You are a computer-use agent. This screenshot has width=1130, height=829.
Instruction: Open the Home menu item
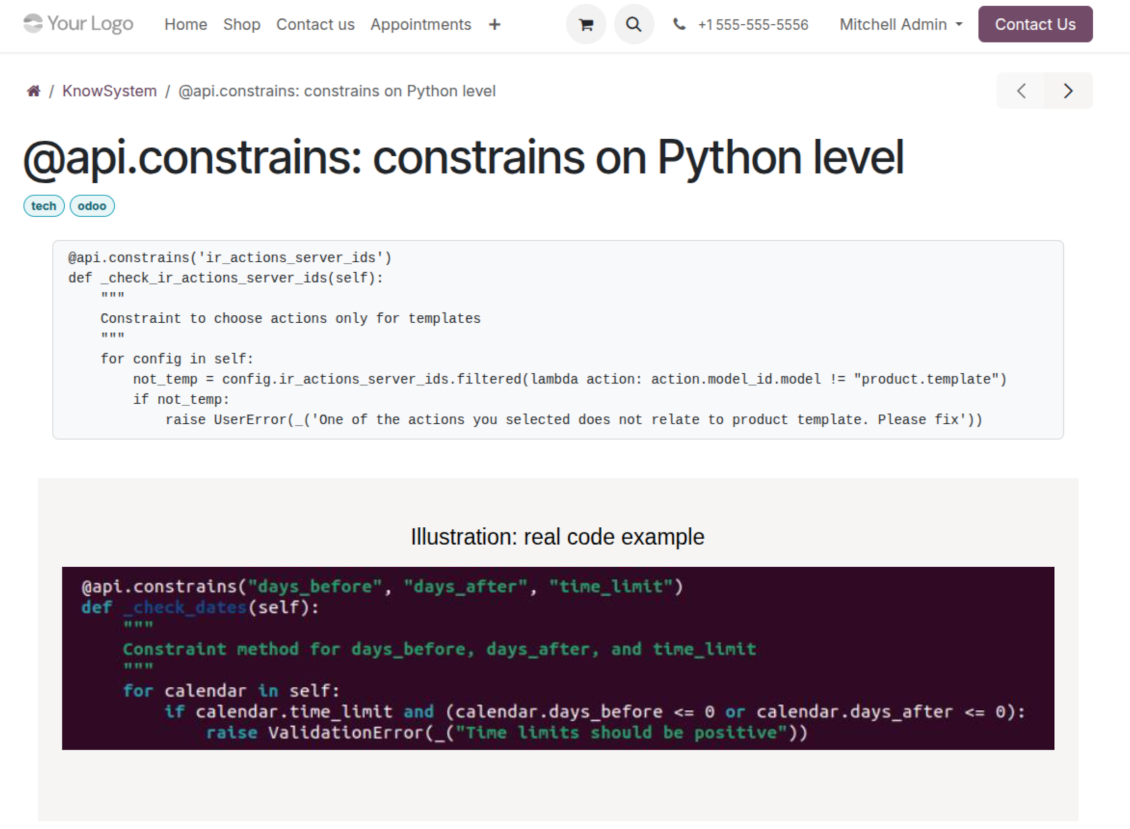pos(186,24)
